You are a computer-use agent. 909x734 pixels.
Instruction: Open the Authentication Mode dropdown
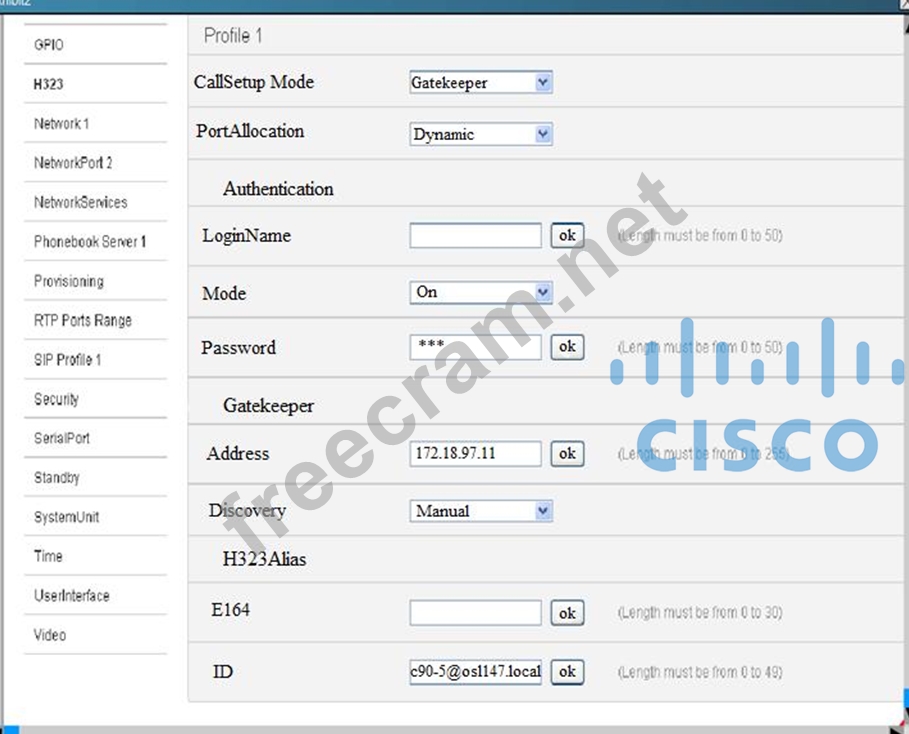click(x=480, y=292)
